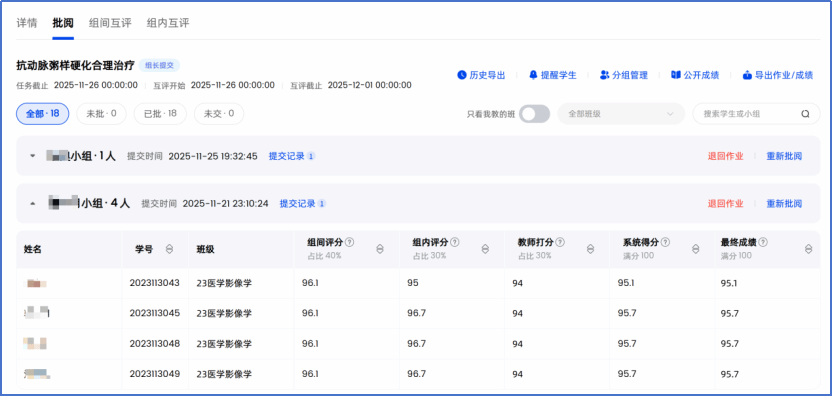Open 历史导出 link
Image resolution: width=832 pixels, height=397 pixels.
point(487,75)
